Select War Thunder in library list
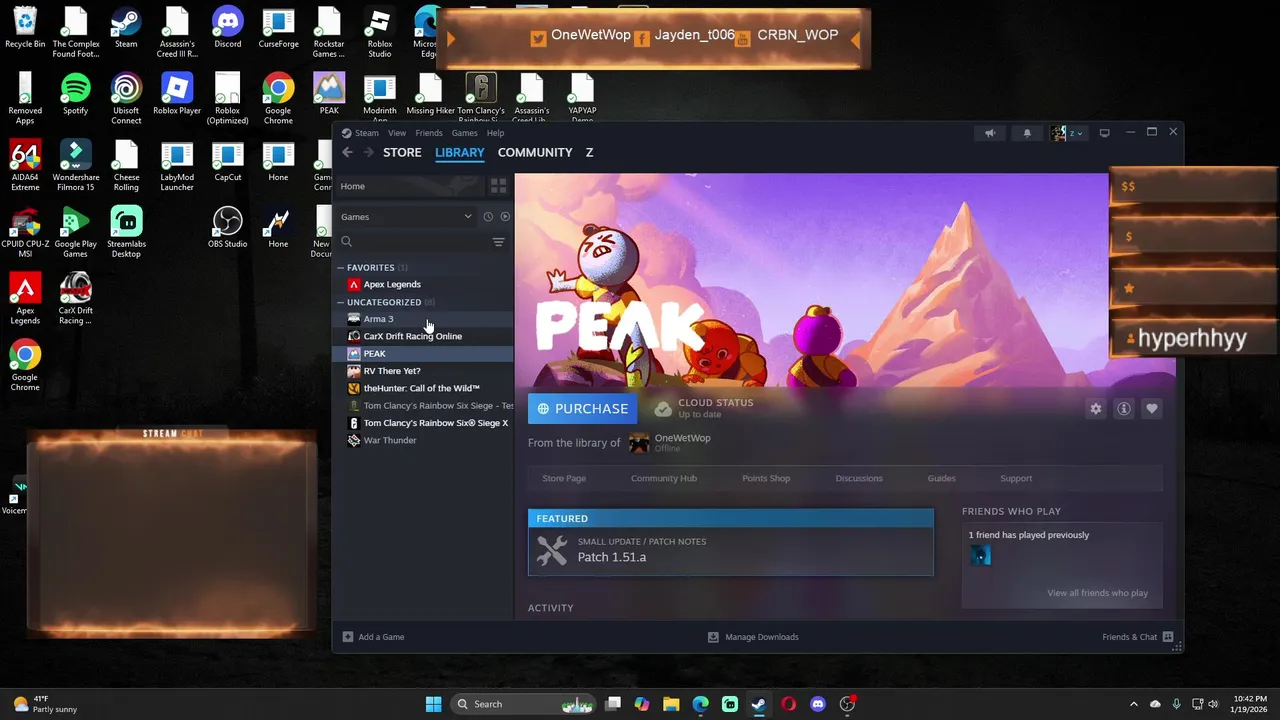Image resolution: width=1280 pixels, height=720 pixels. coord(425,440)
